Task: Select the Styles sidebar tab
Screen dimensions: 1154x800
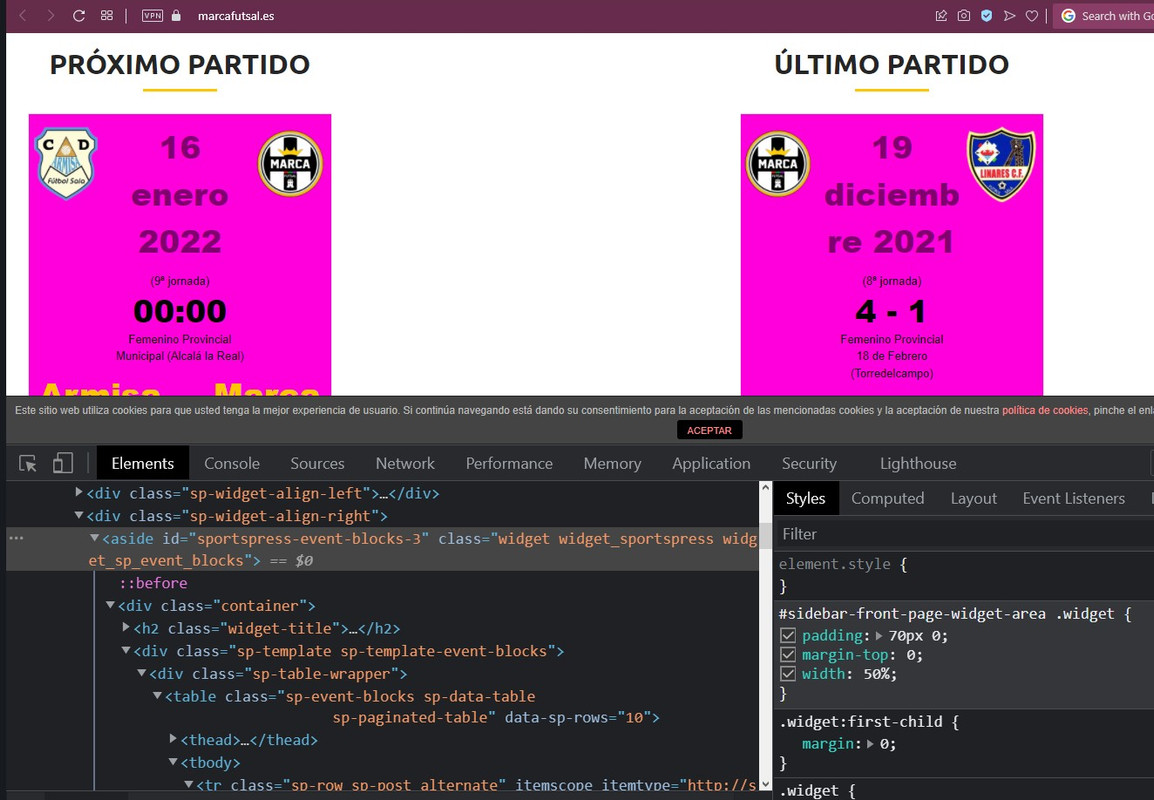Action: pyautogui.click(x=805, y=498)
